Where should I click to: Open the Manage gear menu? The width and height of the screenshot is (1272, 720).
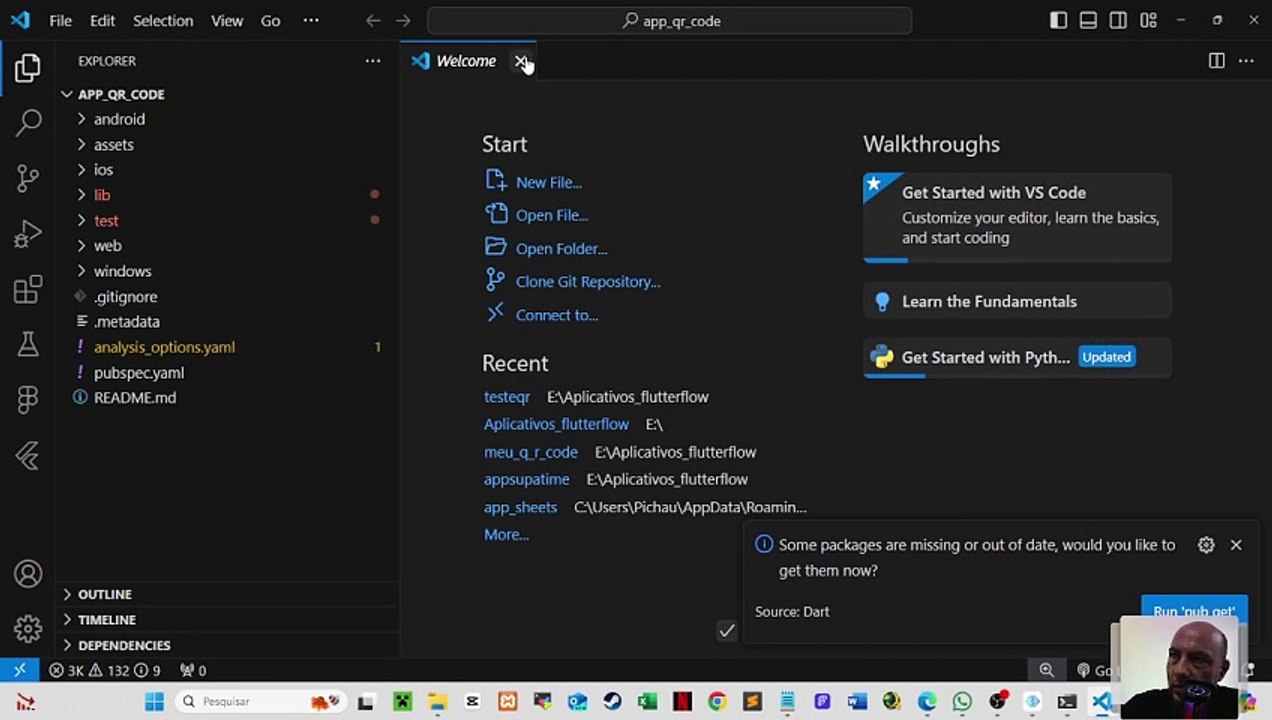tap(28, 628)
